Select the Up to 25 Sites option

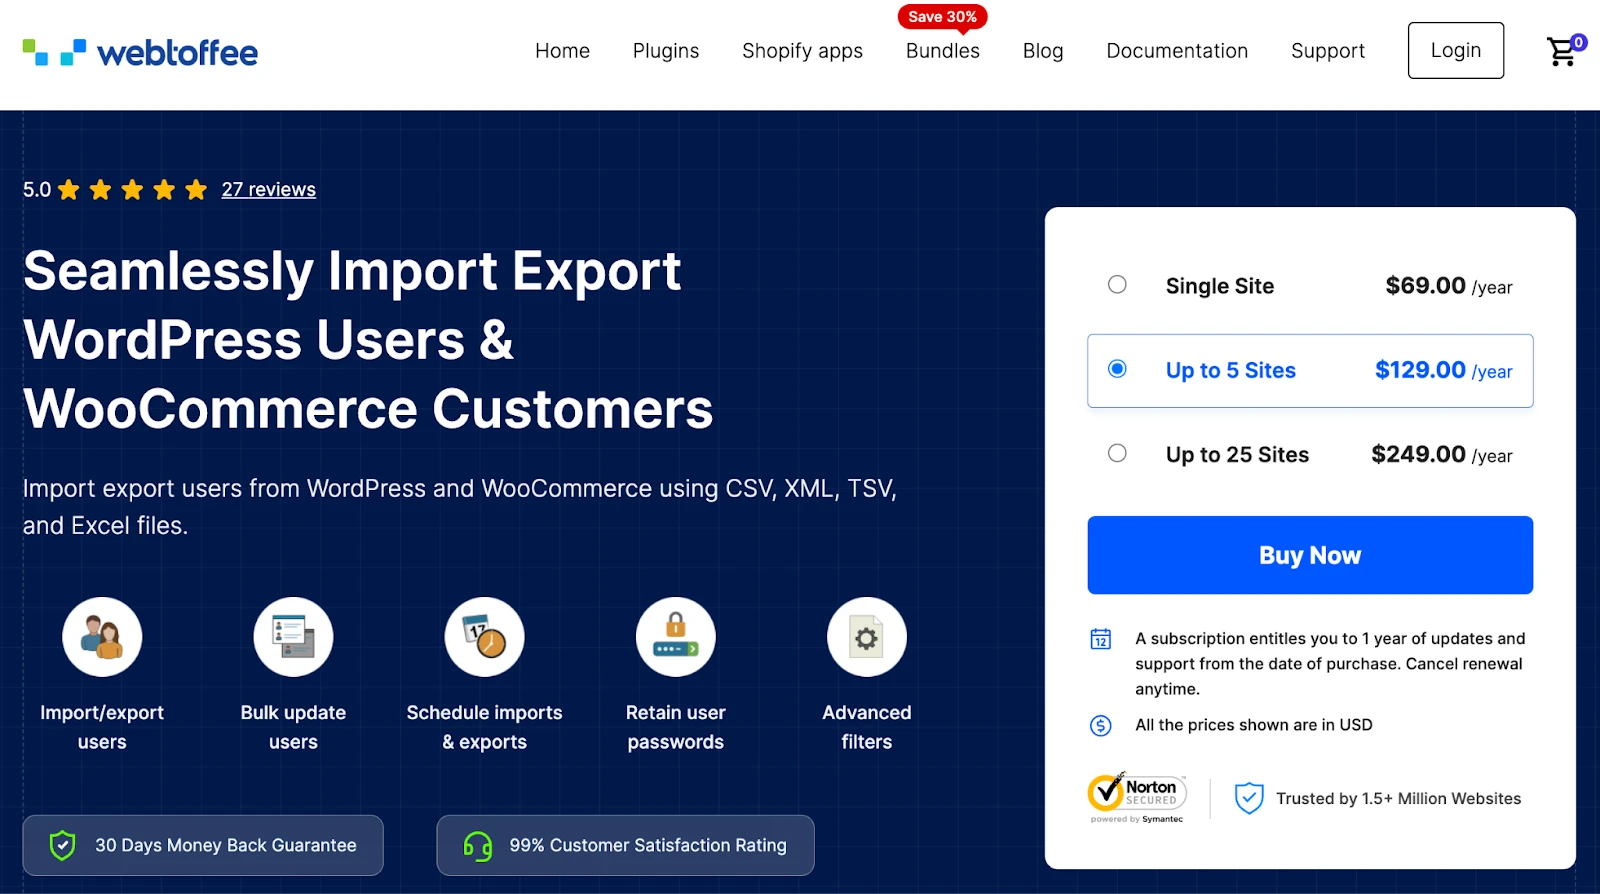pos(1117,453)
